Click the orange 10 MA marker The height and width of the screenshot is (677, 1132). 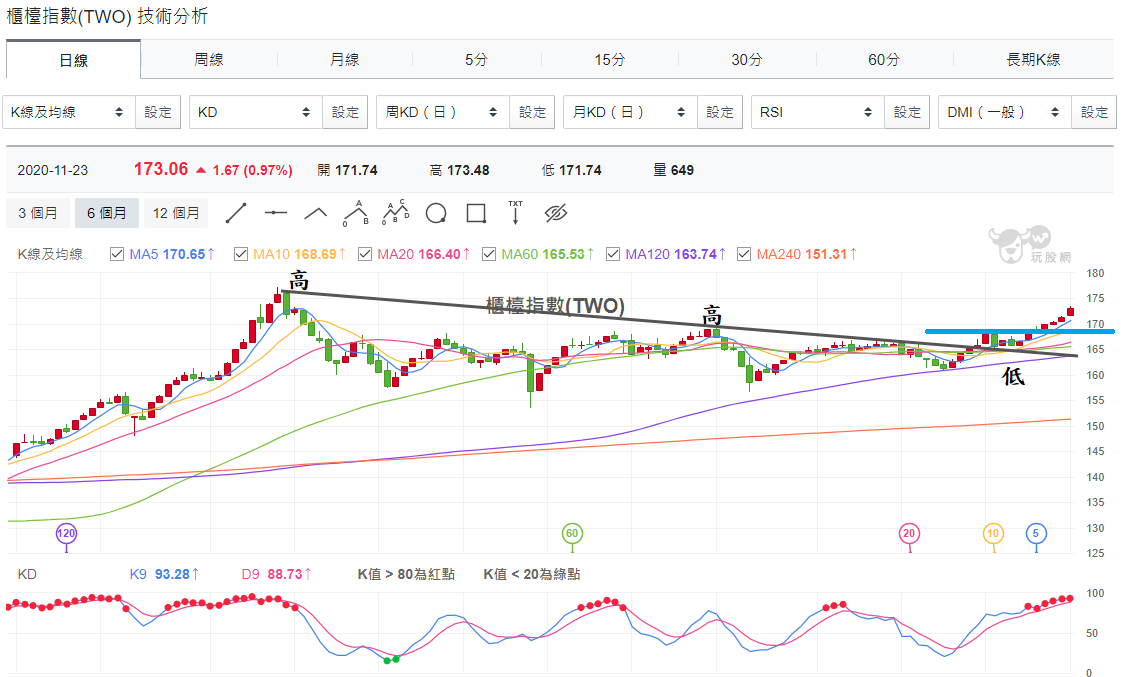tap(993, 534)
